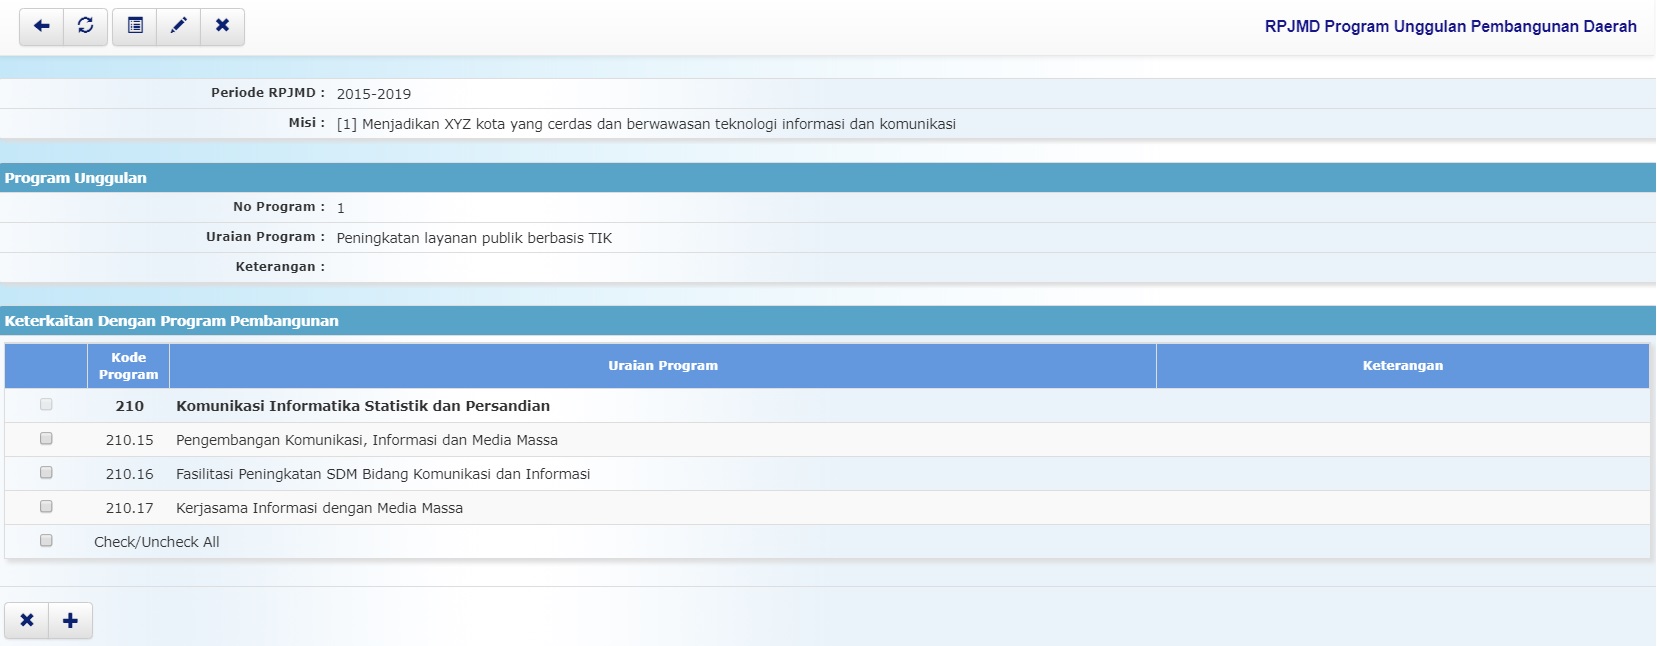1657x646 pixels.
Task: Select row Komunikasi Informatika Statistik dan Persandian
Action: click(363, 406)
